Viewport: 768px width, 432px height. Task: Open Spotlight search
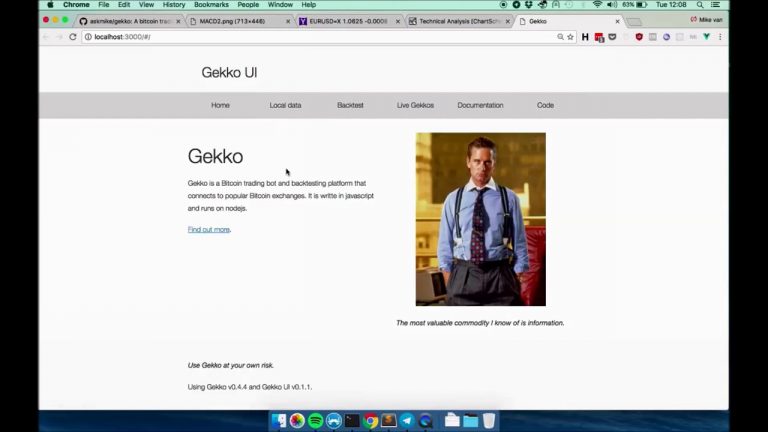(x=700, y=5)
